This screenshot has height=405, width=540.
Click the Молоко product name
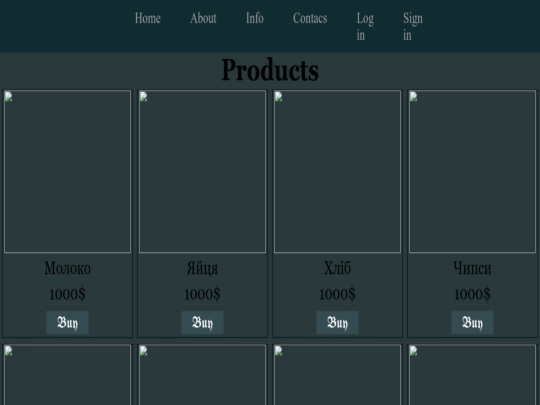click(68, 268)
